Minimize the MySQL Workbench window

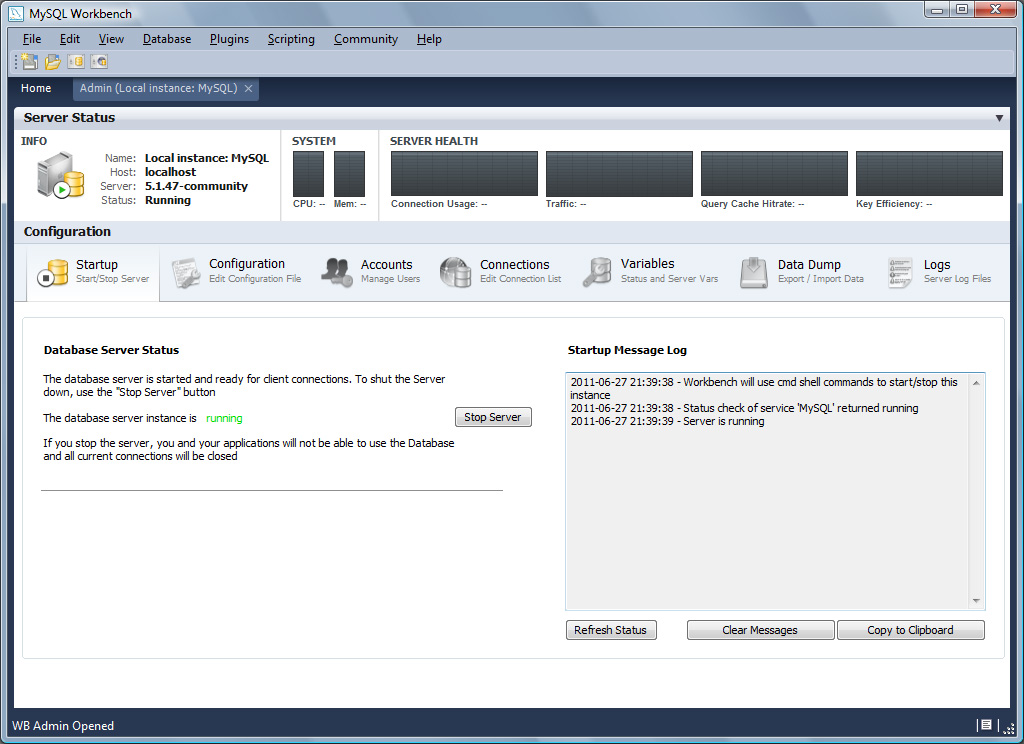(x=936, y=10)
